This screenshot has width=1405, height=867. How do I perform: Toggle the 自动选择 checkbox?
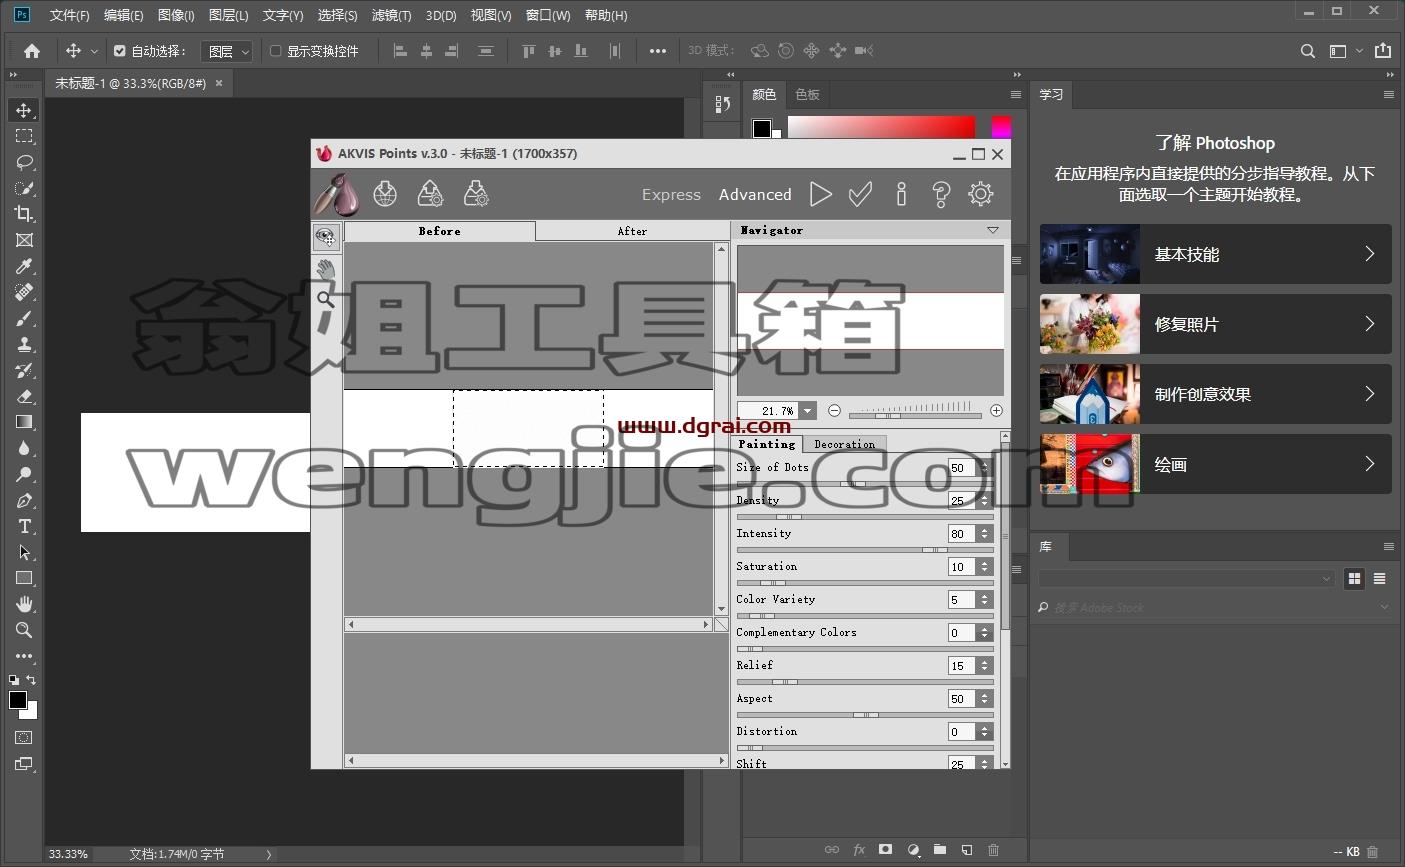(120, 51)
